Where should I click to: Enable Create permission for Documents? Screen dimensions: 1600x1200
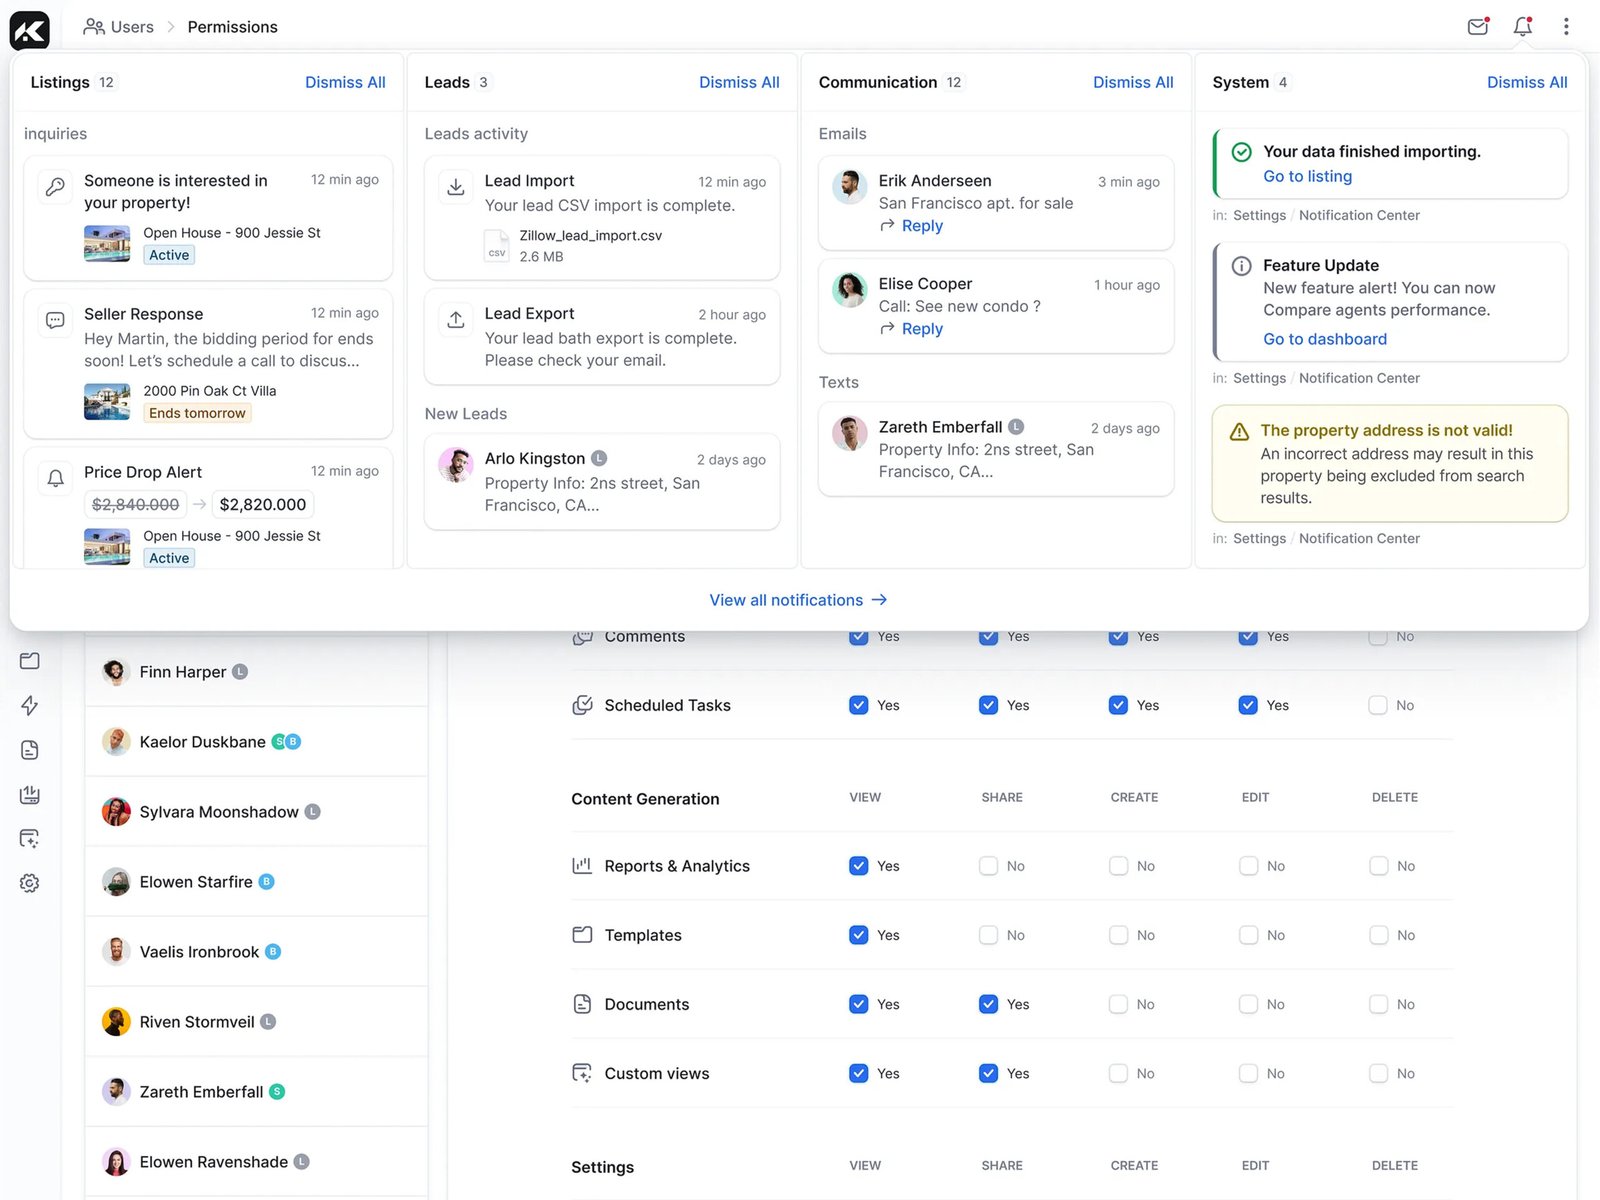pyautogui.click(x=1118, y=1004)
